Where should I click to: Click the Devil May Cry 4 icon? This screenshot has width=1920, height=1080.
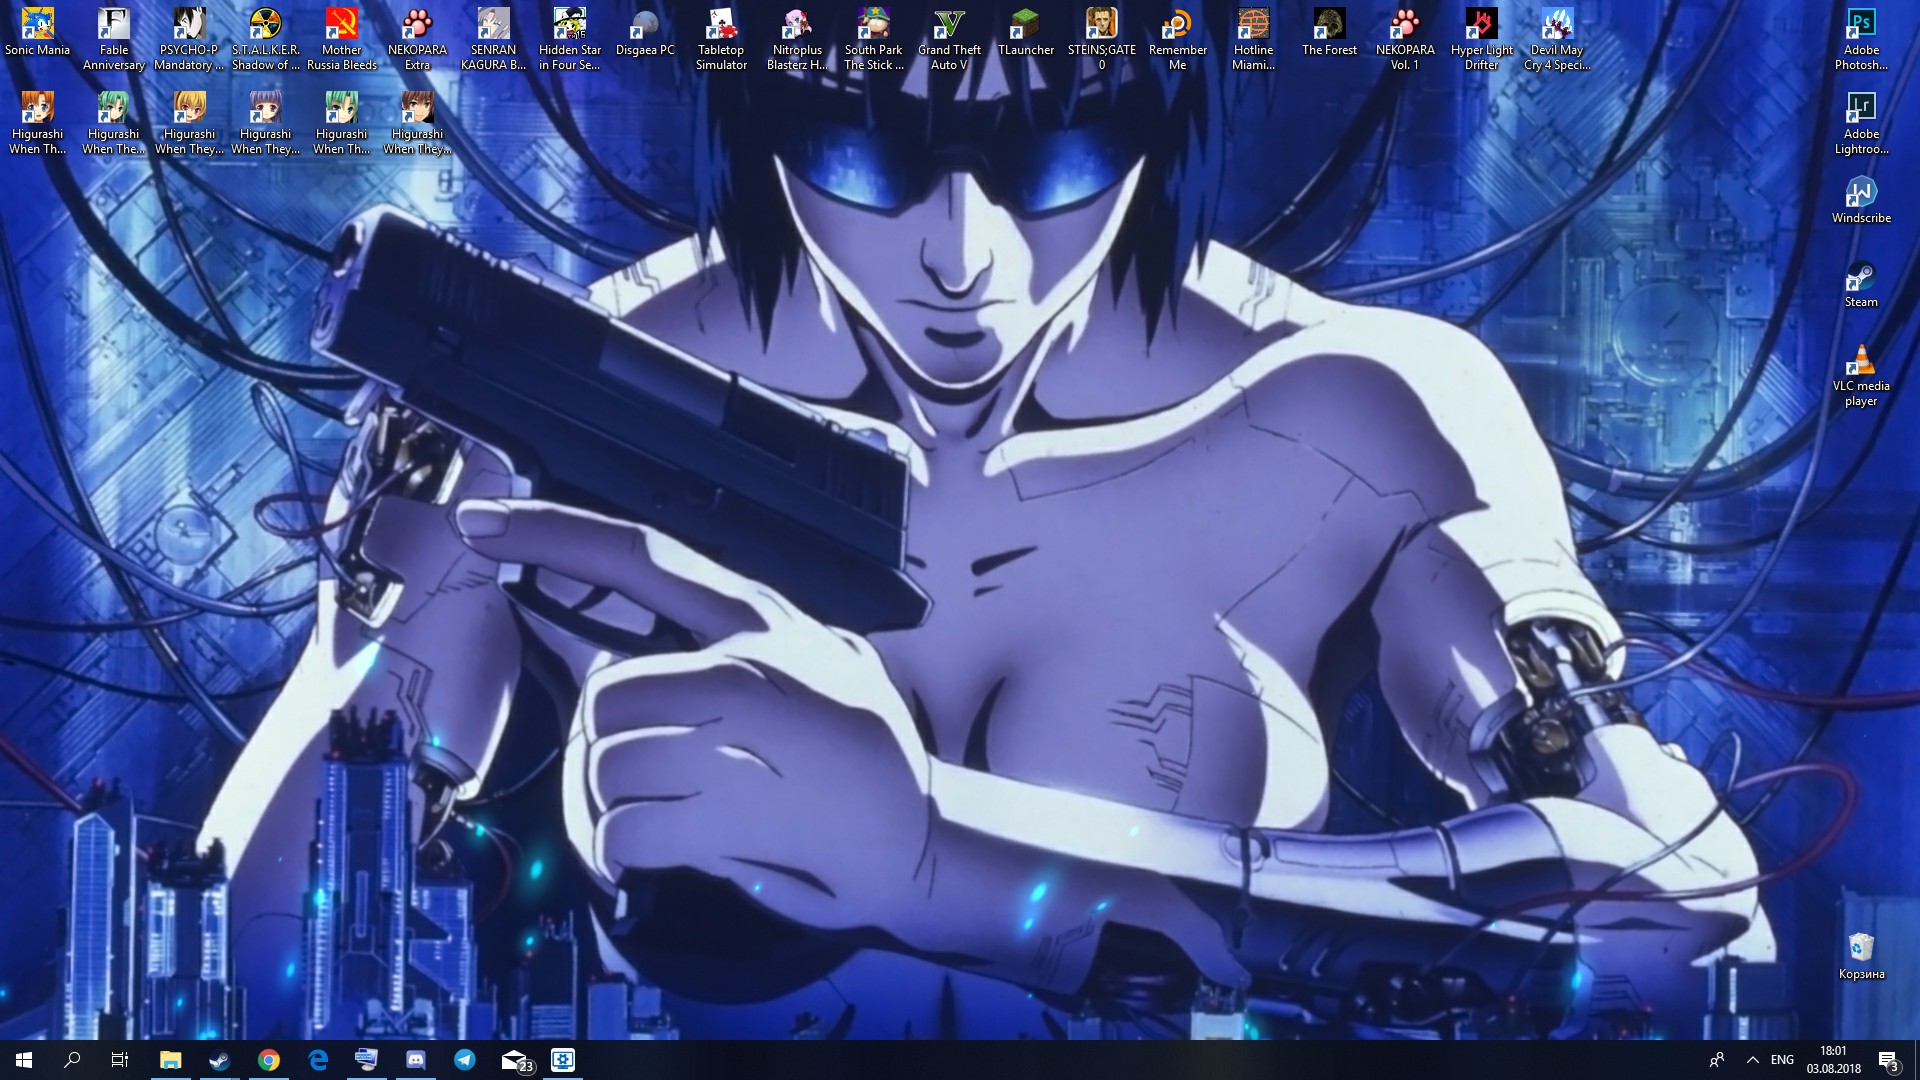(x=1557, y=40)
